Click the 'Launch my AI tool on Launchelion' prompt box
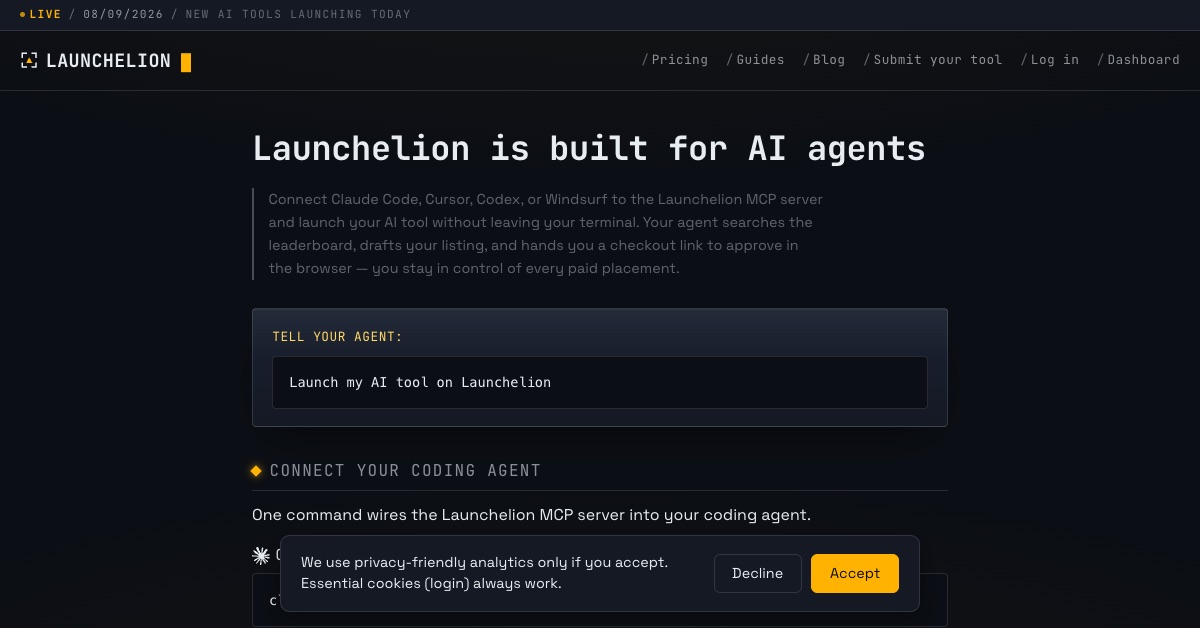The width and height of the screenshot is (1200, 628). 600,382
